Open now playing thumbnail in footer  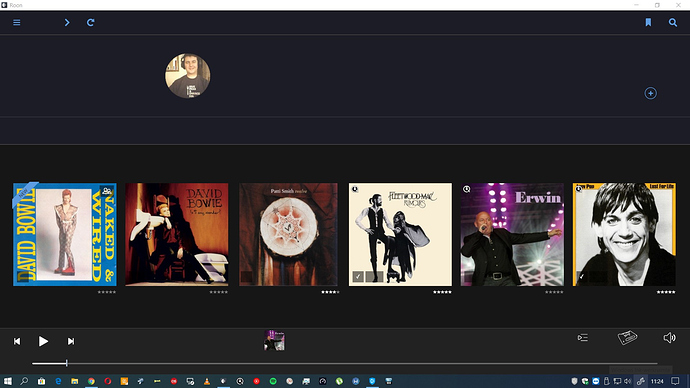pos(274,340)
